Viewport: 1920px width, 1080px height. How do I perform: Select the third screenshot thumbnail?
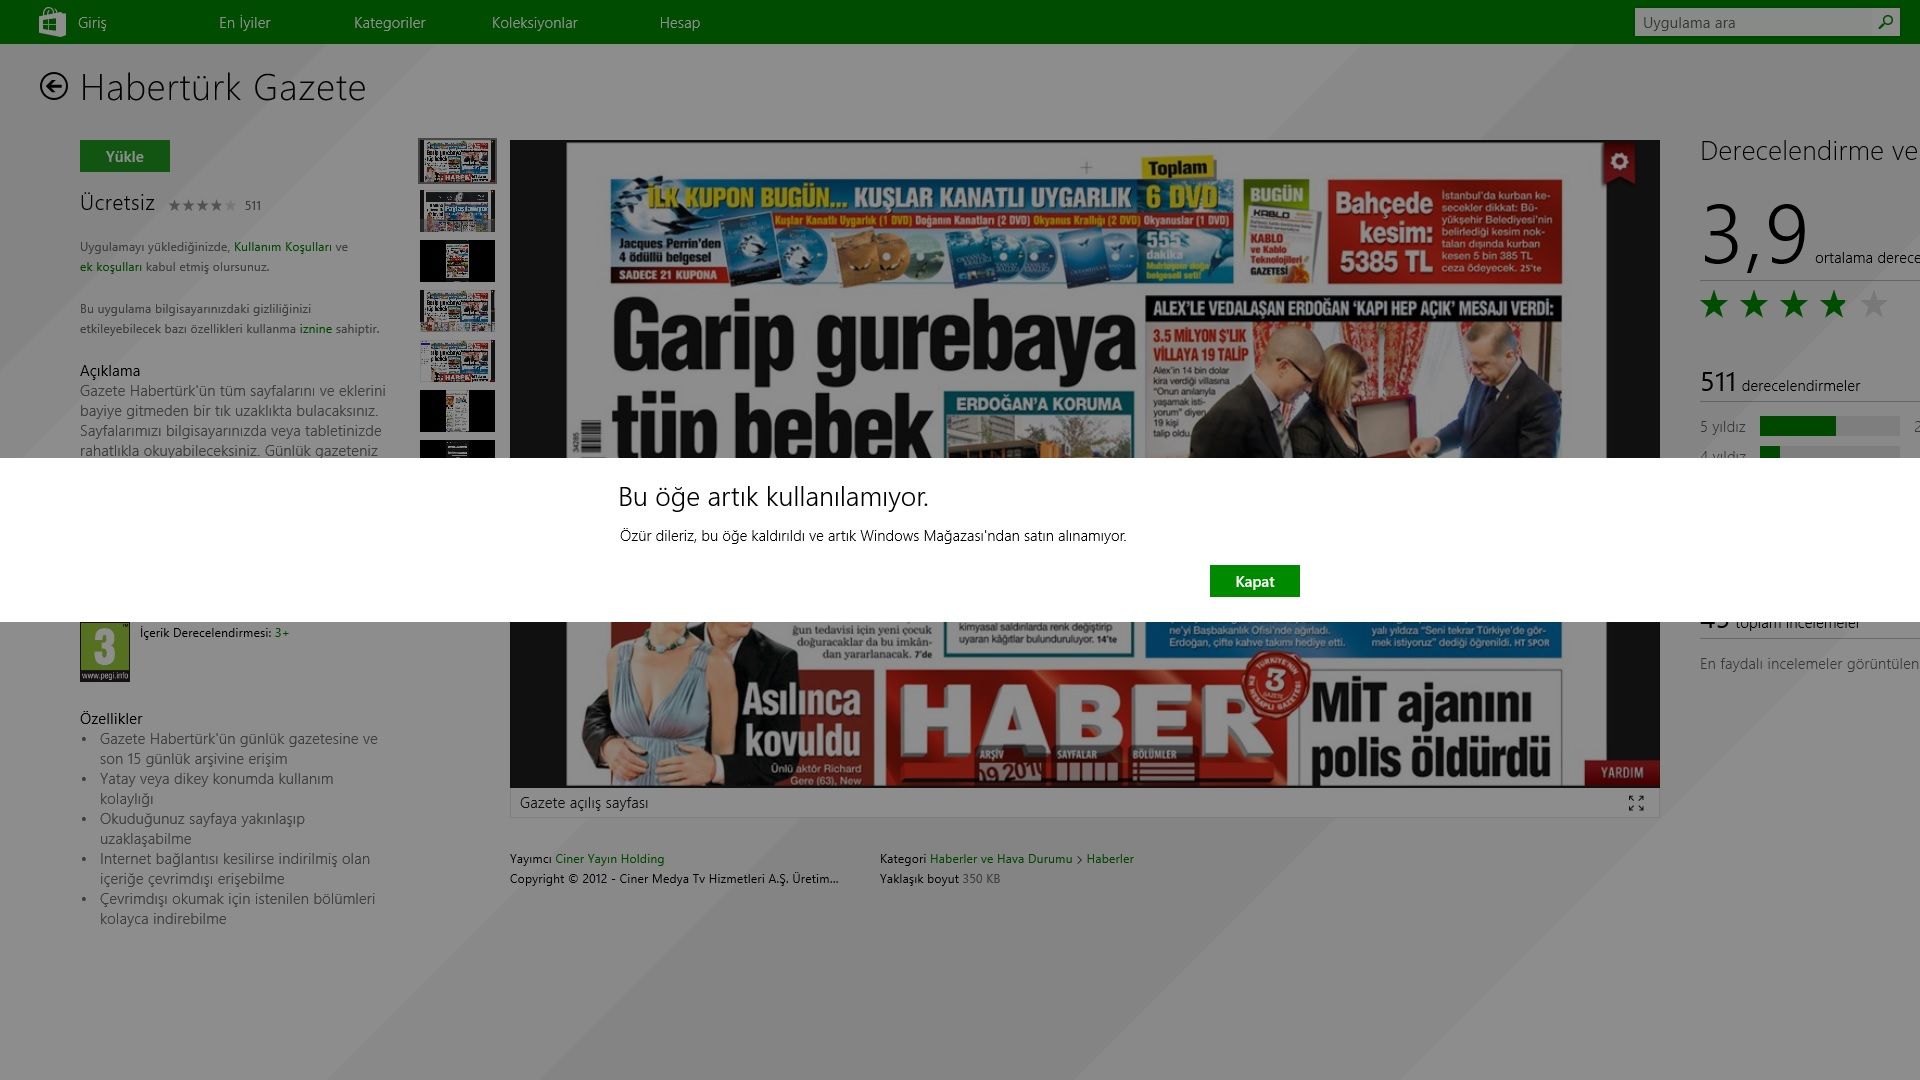click(457, 261)
